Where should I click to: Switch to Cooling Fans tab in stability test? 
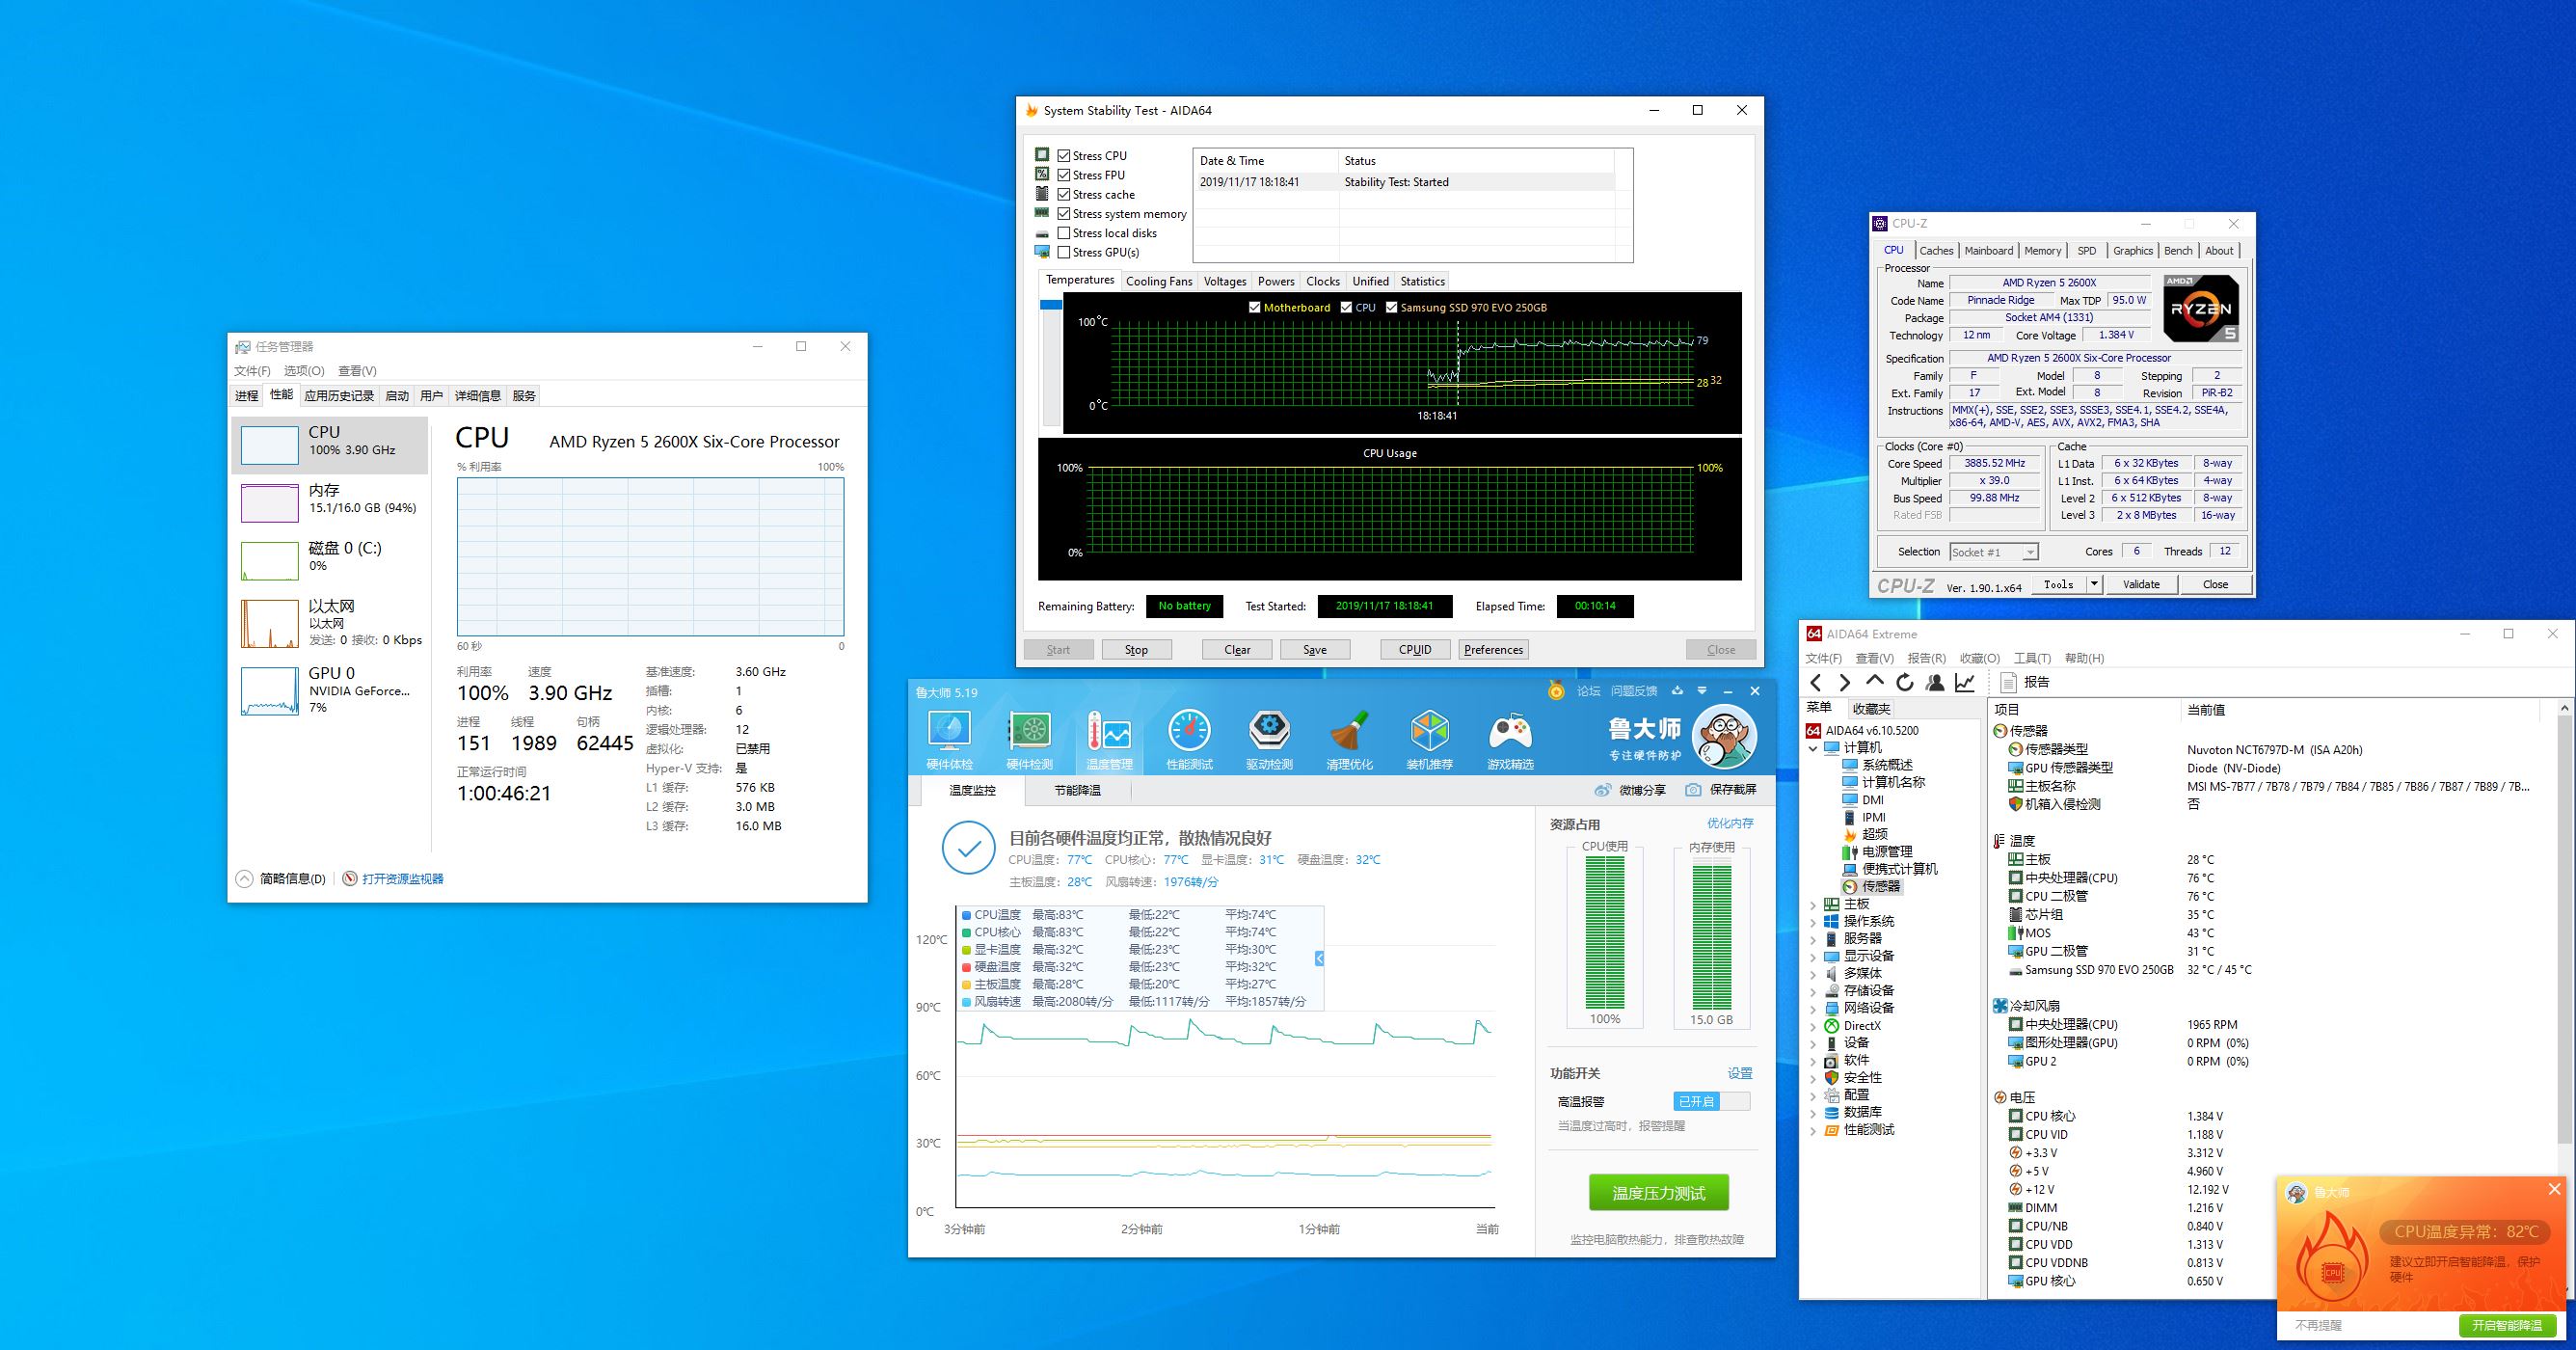[1158, 281]
